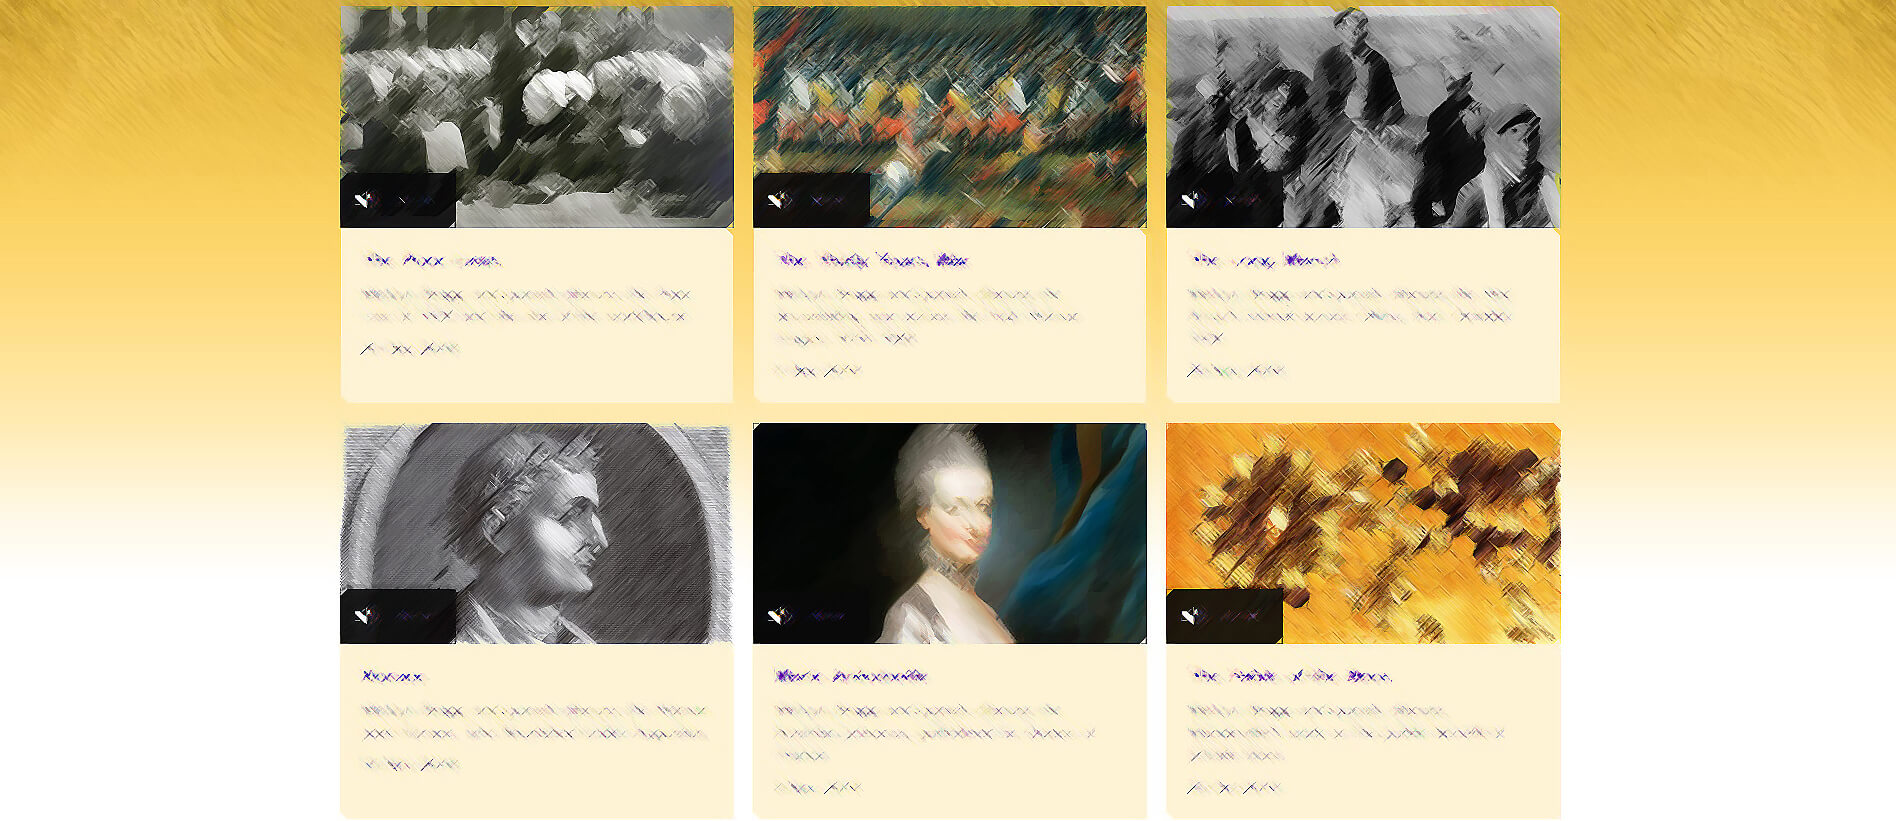Click audio icon on powdered-wig woman portrait
The width and height of the screenshot is (1896, 821).
[x=777, y=616]
